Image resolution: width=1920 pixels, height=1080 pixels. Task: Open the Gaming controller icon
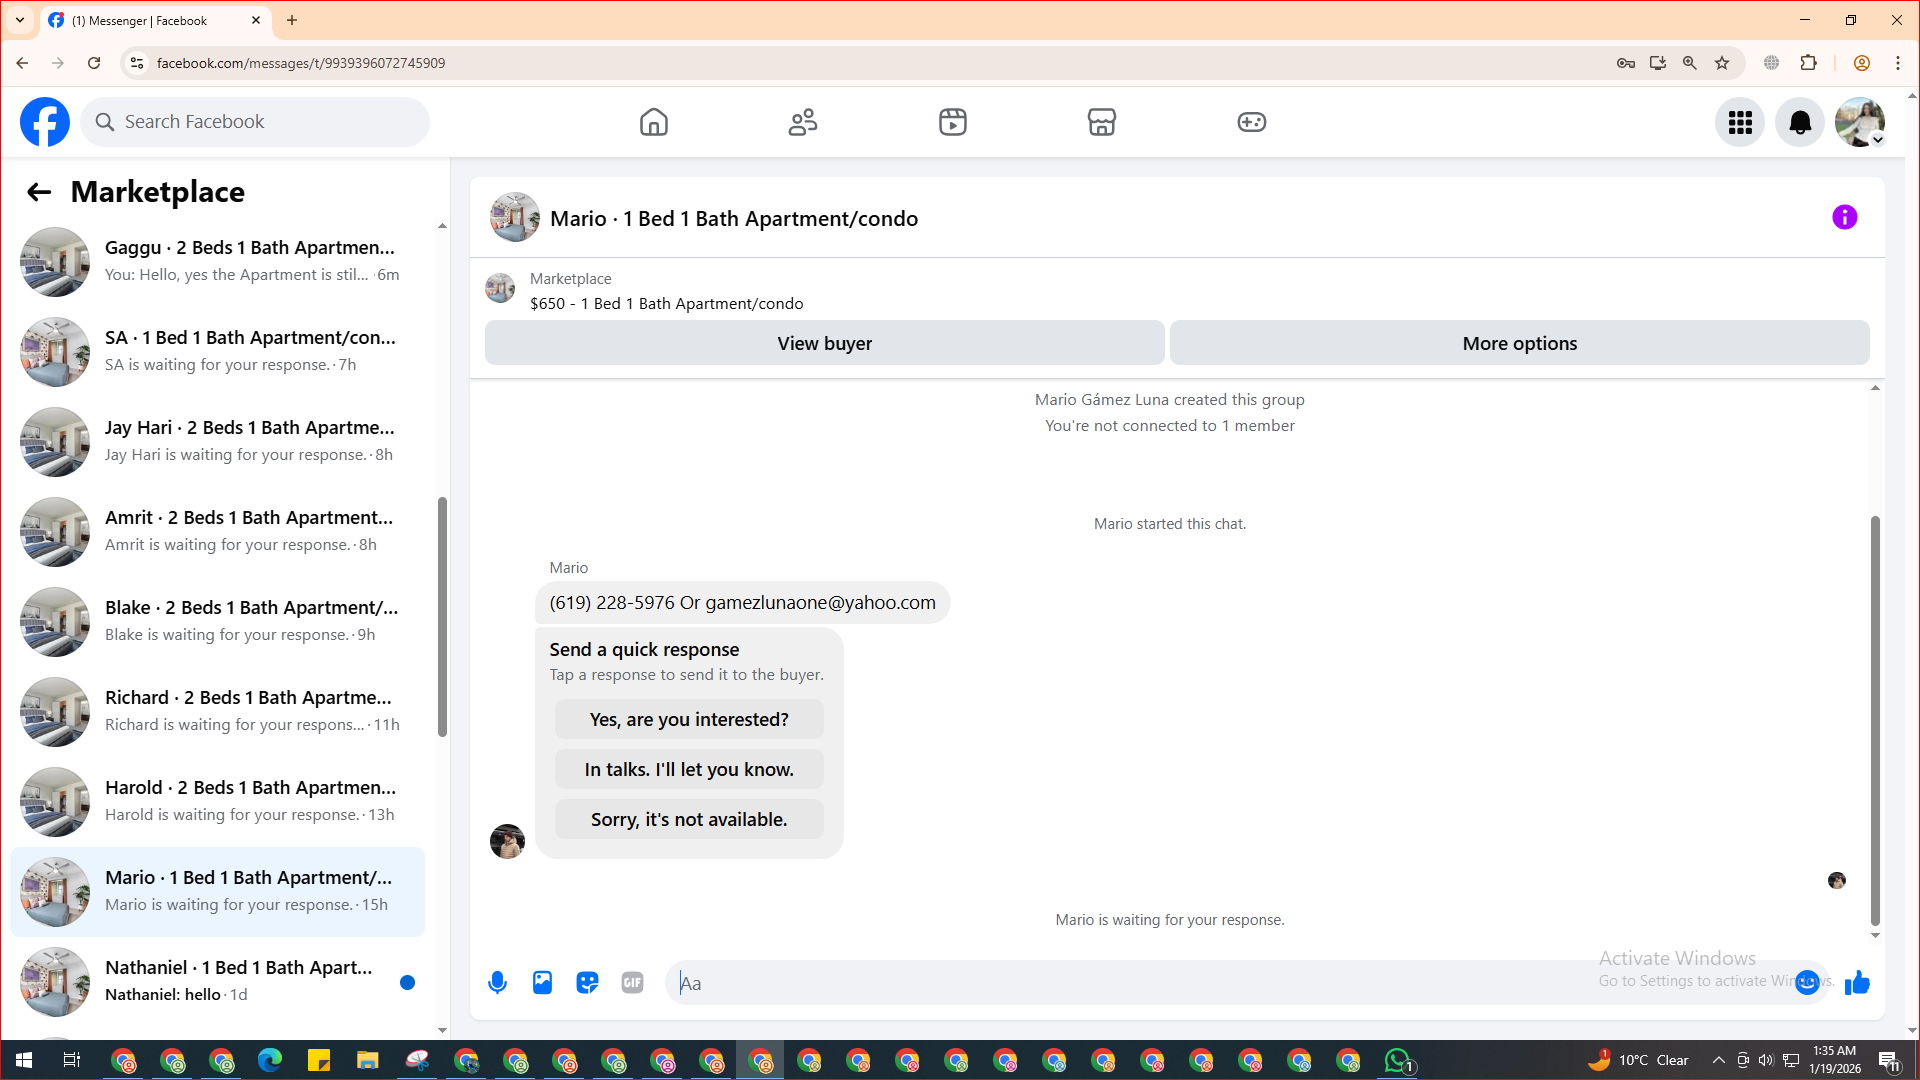[x=1252, y=122]
